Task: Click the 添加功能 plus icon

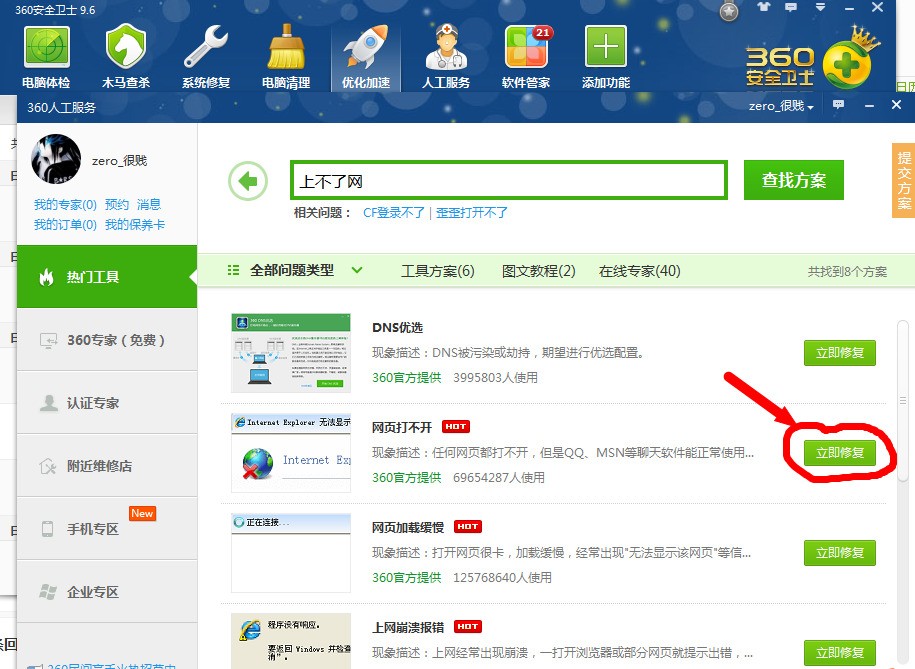Action: [x=606, y=47]
